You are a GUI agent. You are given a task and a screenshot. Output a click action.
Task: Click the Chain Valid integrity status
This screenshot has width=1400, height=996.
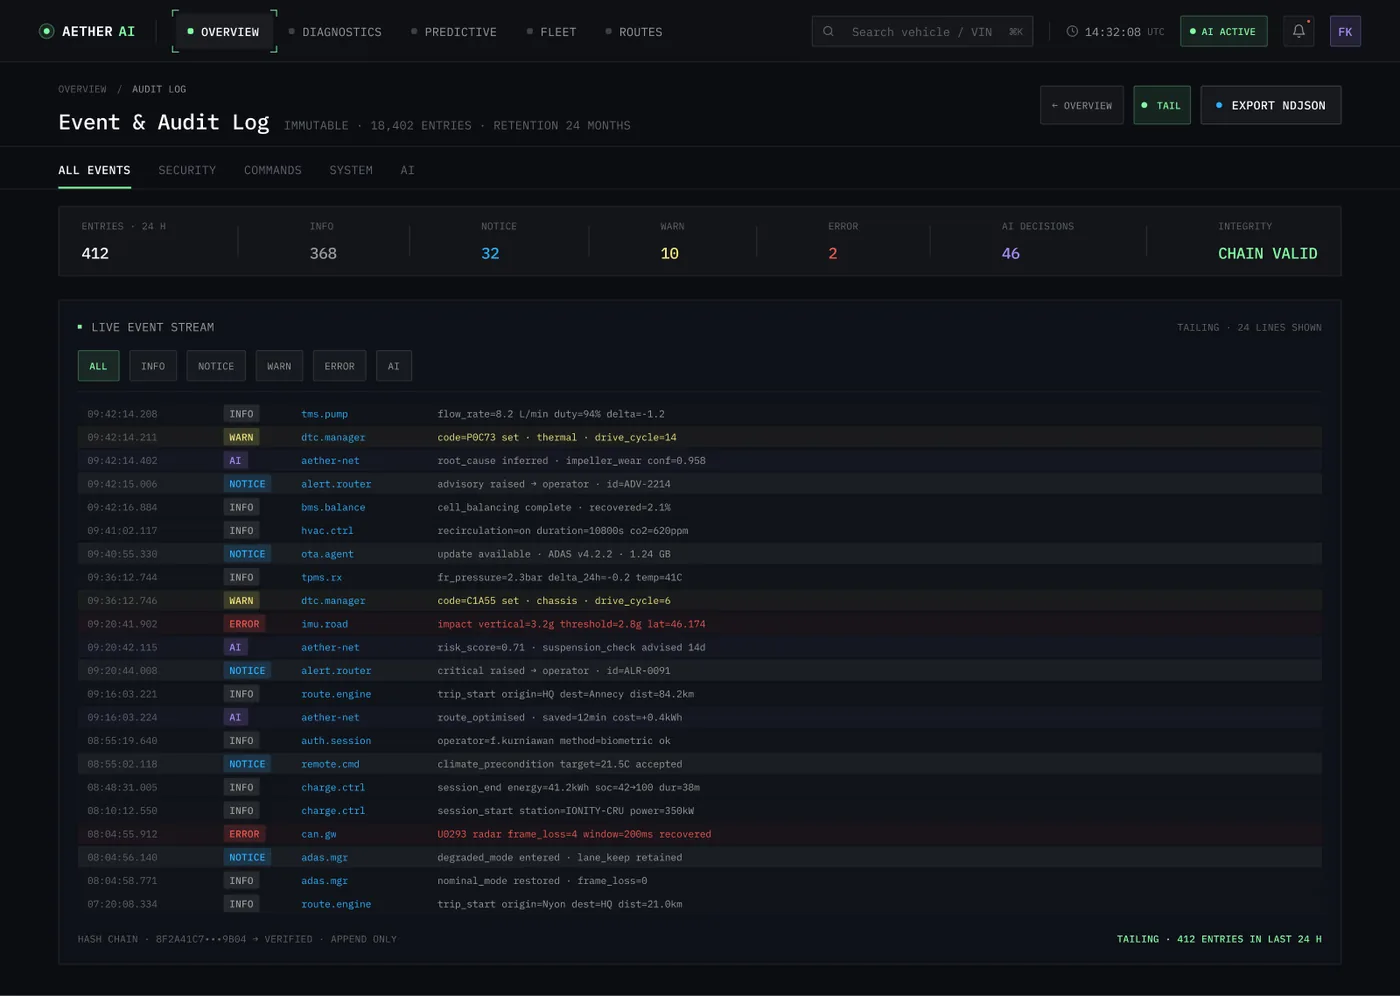coord(1267,254)
